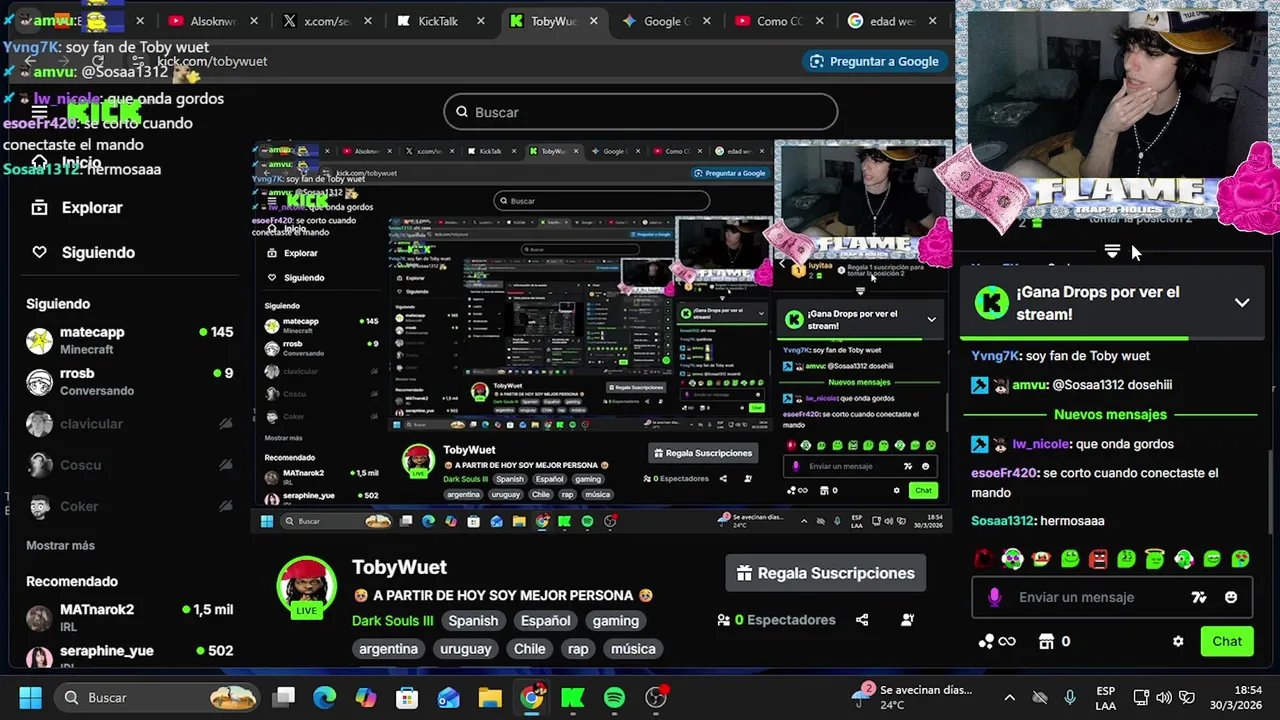1280x720 pixels.
Task: Click the Enviar un mensaje chat input
Action: click(1112, 597)
